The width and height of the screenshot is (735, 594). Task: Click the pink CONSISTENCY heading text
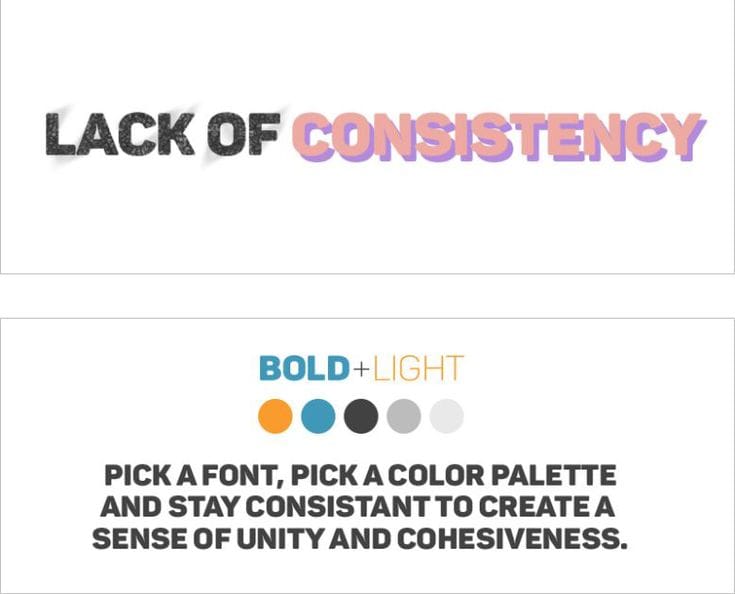pyautogui.click(x=497, y=136)
